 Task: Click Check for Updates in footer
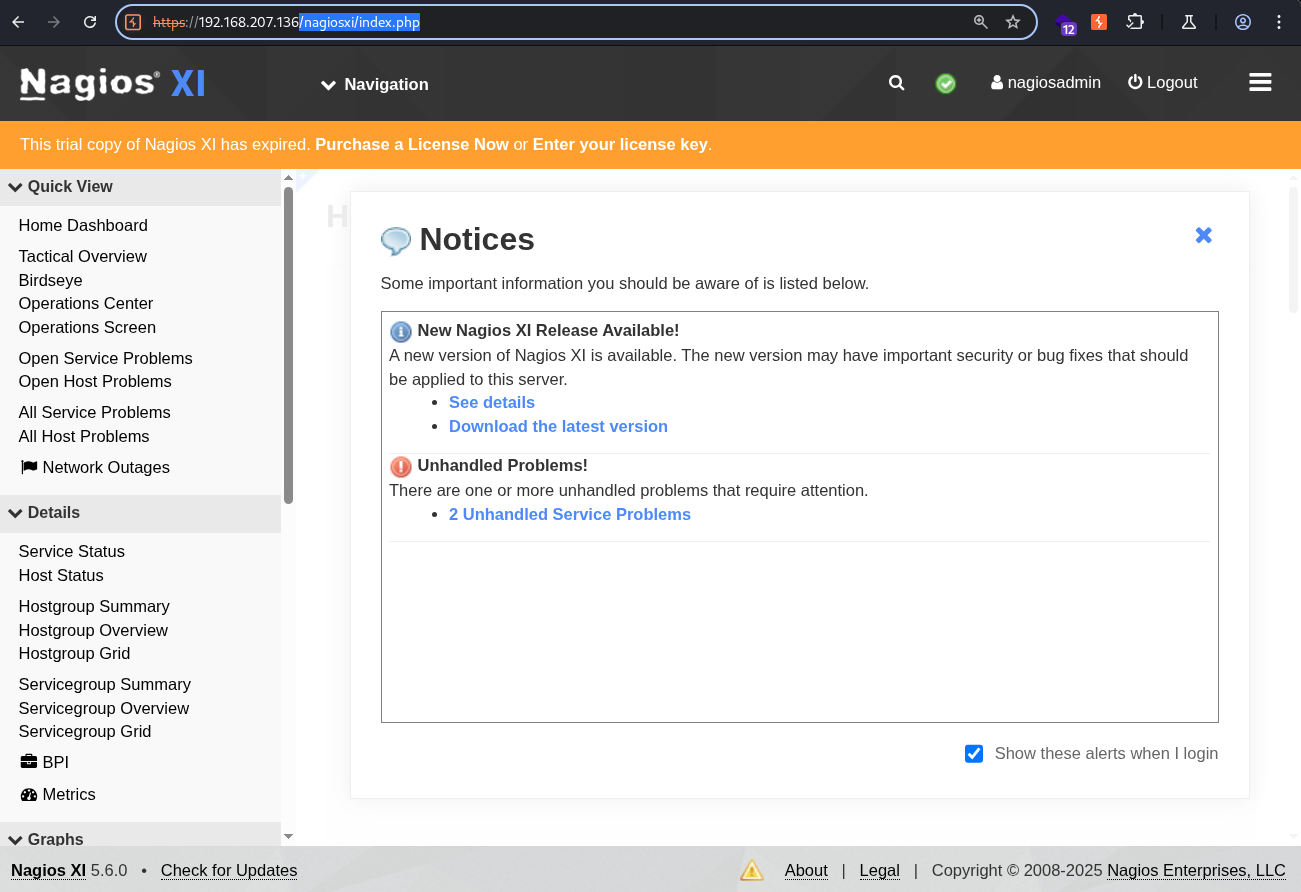click(x=229, y=870)
